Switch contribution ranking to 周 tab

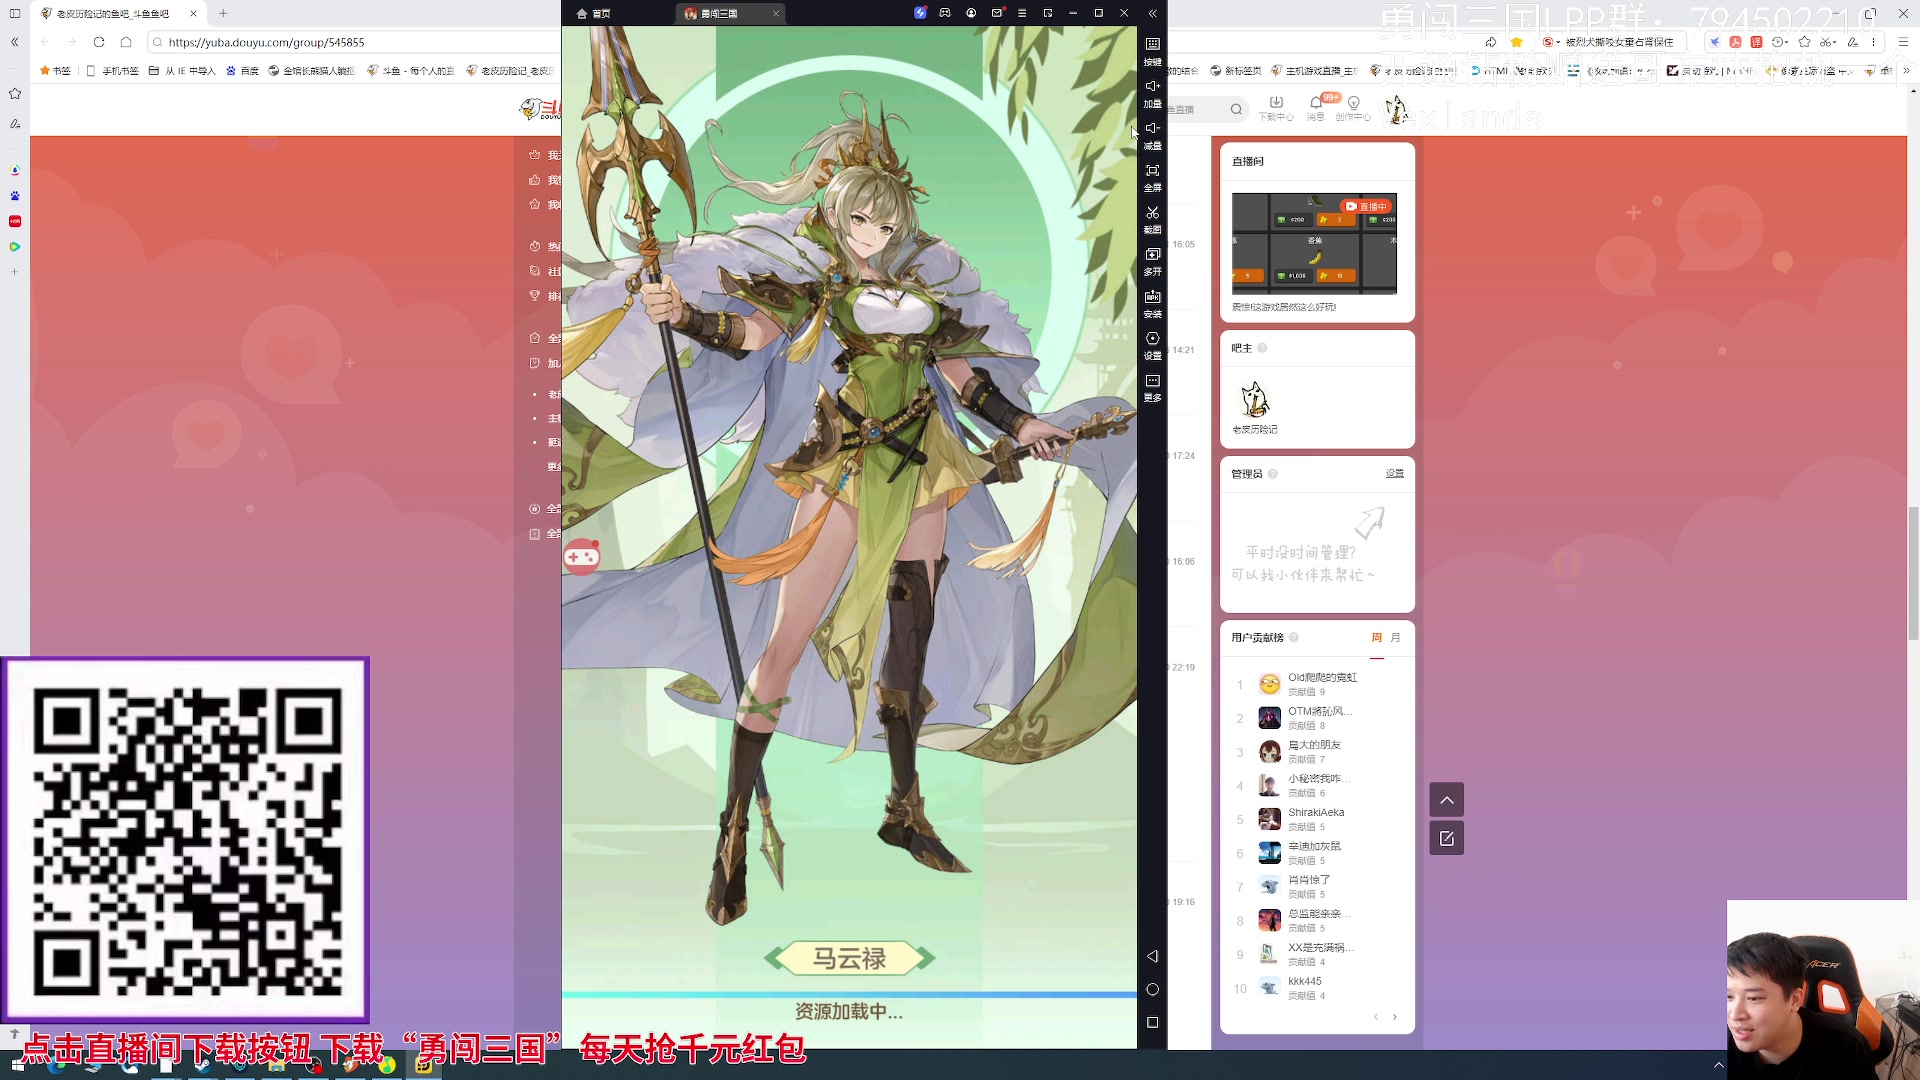(x=1377, y=637)
